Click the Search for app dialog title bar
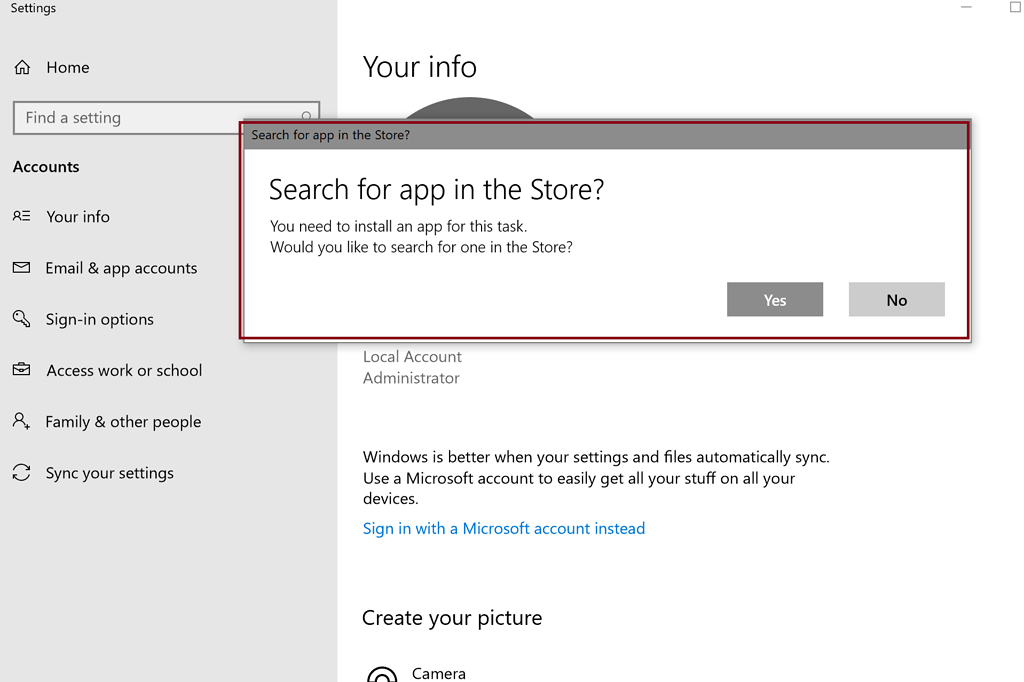This screenshot has width=1024, height=682. point(600,134)
